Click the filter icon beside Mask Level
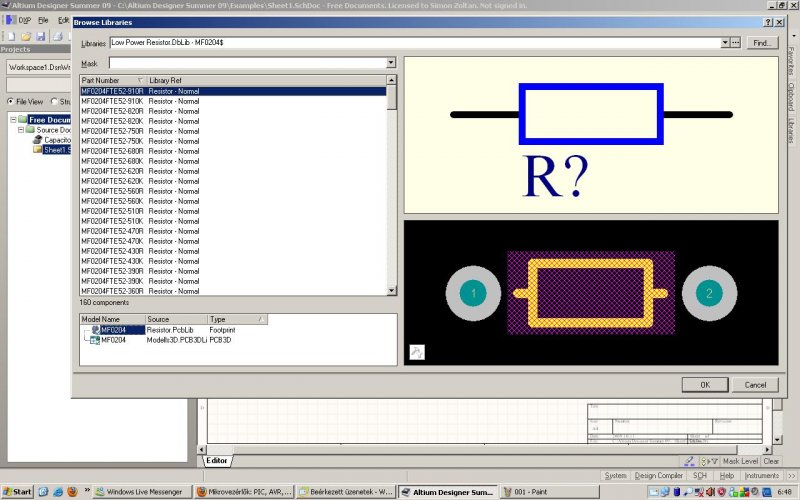 [710, 461]
